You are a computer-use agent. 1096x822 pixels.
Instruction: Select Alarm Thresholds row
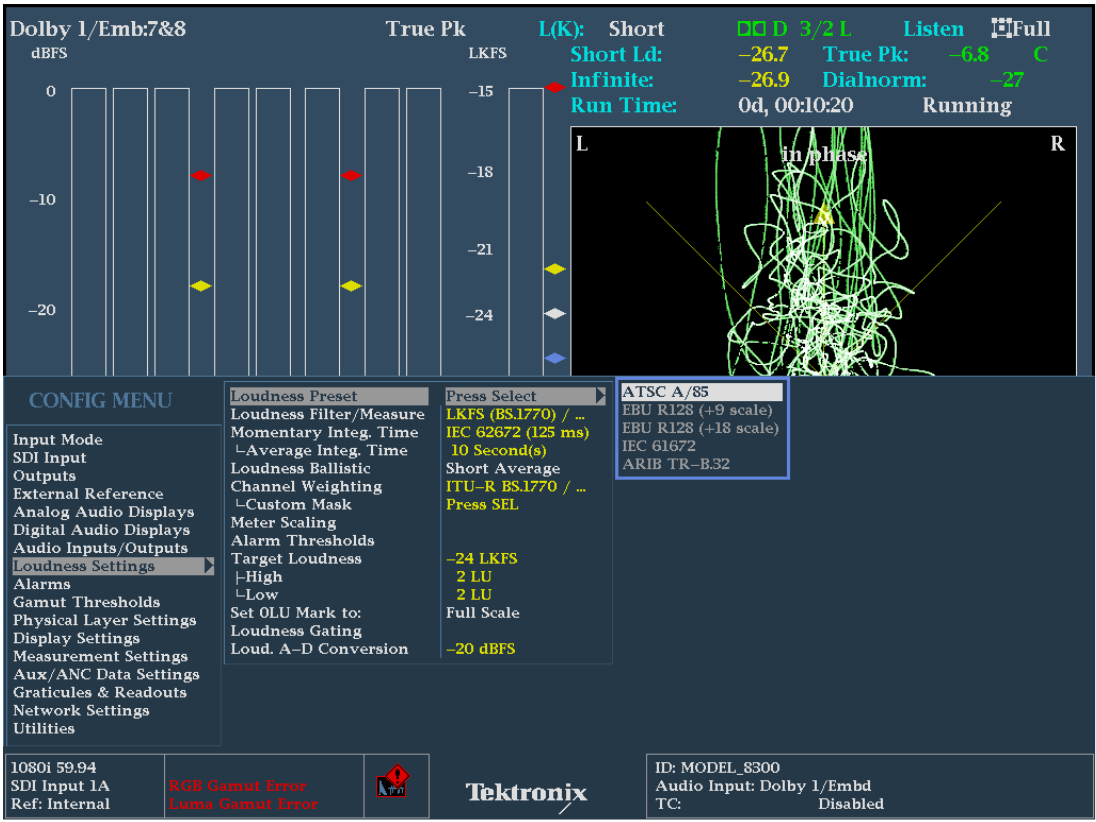(x=303, y=540)
